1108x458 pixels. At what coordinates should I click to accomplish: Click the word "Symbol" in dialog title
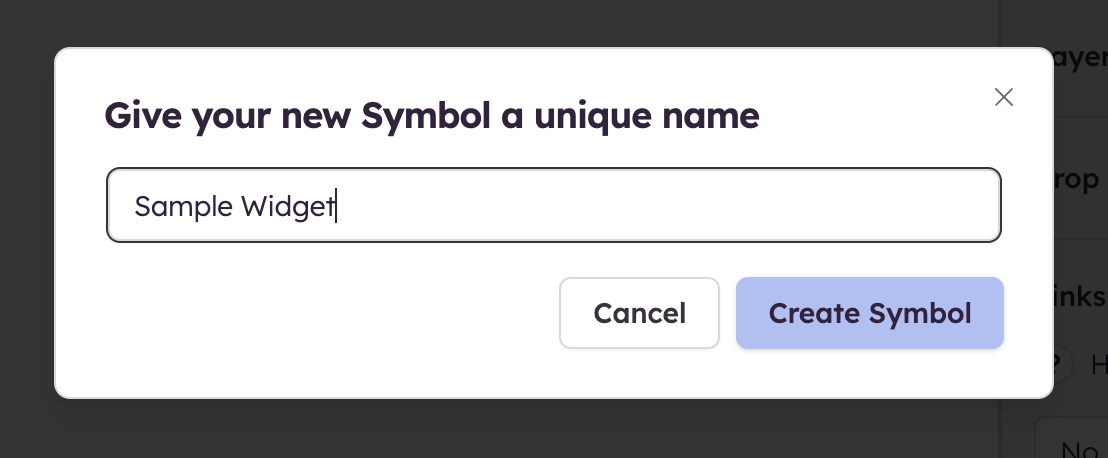click(x=424, y=116)
